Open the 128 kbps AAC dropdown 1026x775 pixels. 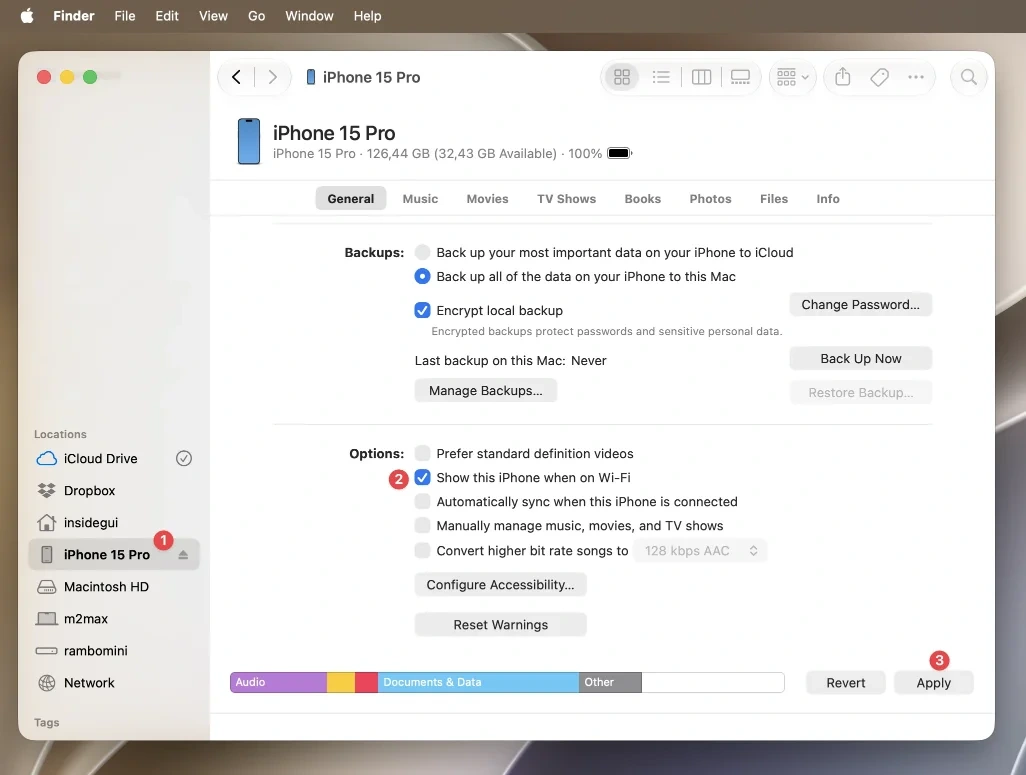700,550
